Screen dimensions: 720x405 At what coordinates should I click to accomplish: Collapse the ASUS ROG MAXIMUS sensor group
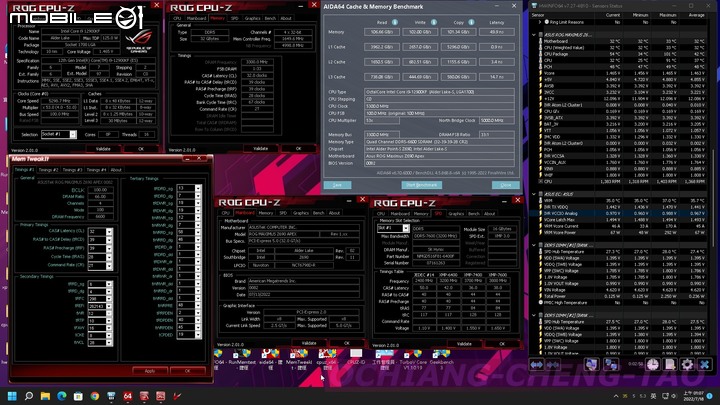coord(534,34)
